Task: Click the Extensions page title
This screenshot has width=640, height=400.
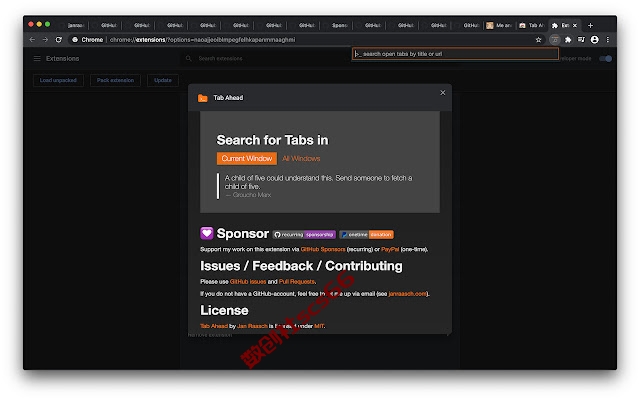Action: [x=62, y=58]
